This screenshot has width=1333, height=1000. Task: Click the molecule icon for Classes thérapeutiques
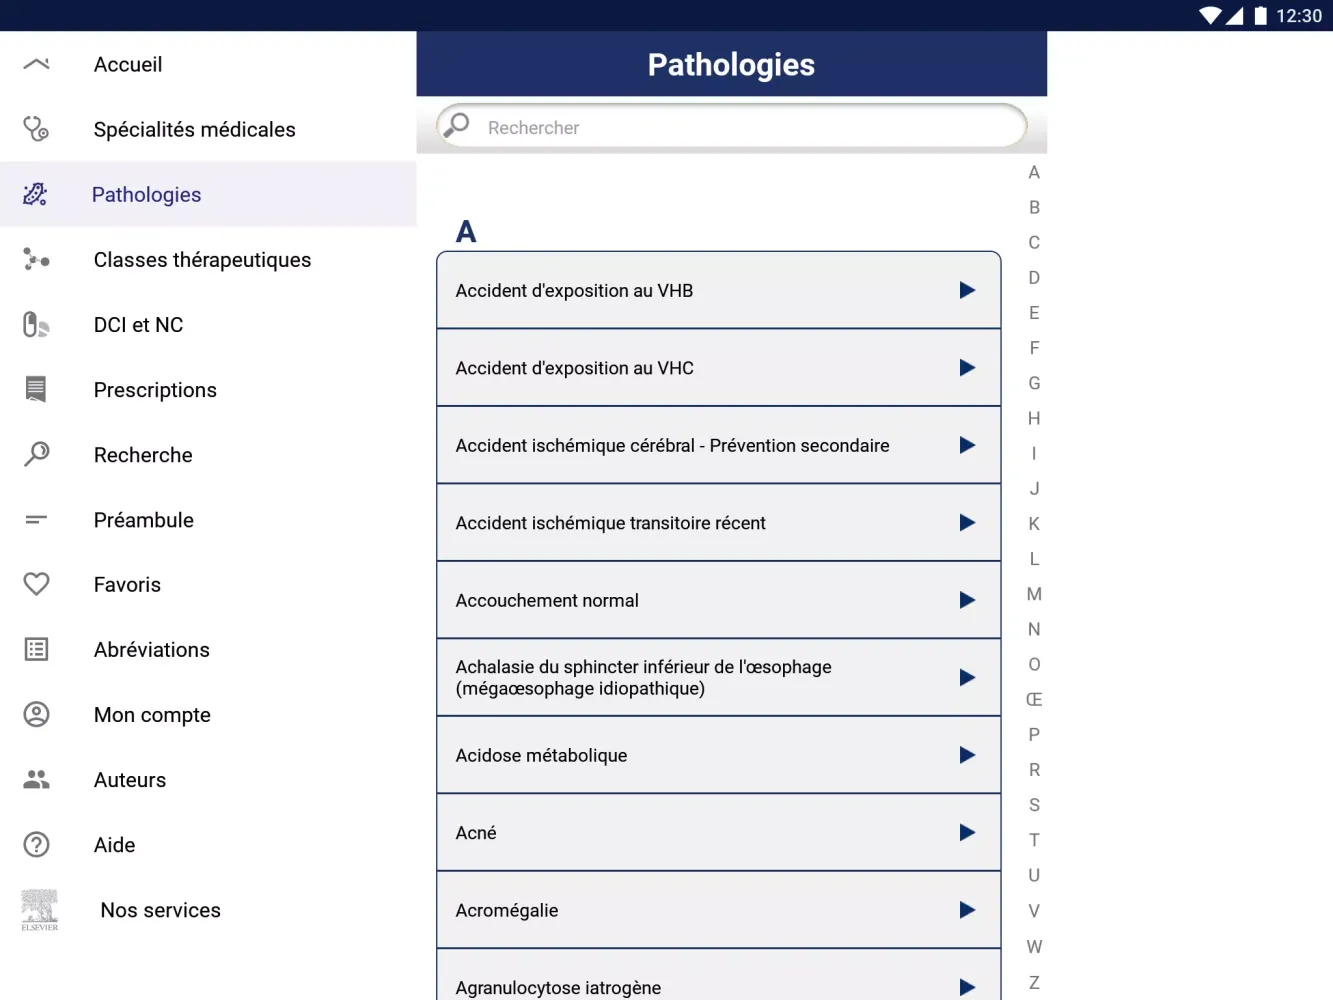(36, 260)
